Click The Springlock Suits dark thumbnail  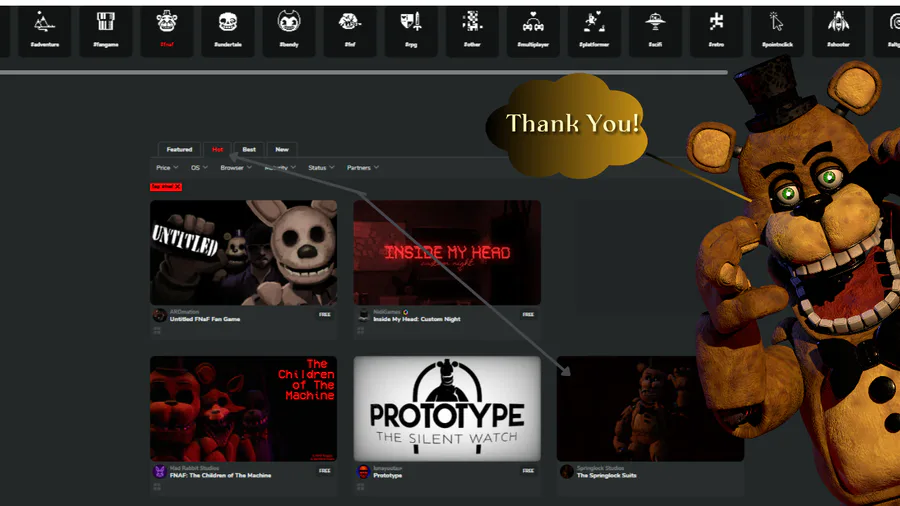tap(650, 408)
